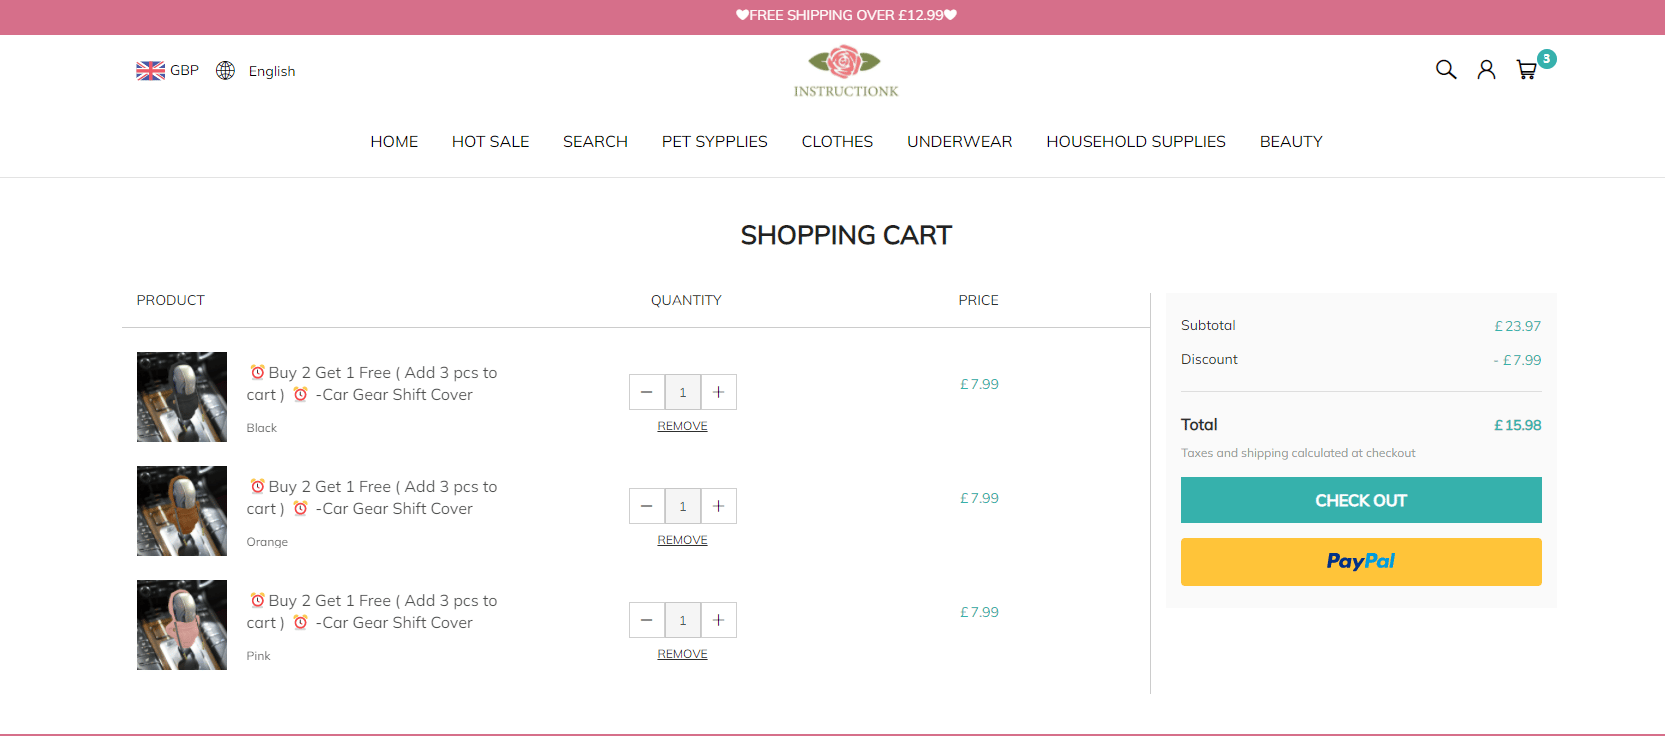Go to the HOT SALE menu
The width and height of the screenshot is (1665, 736).
coord(490,142)
